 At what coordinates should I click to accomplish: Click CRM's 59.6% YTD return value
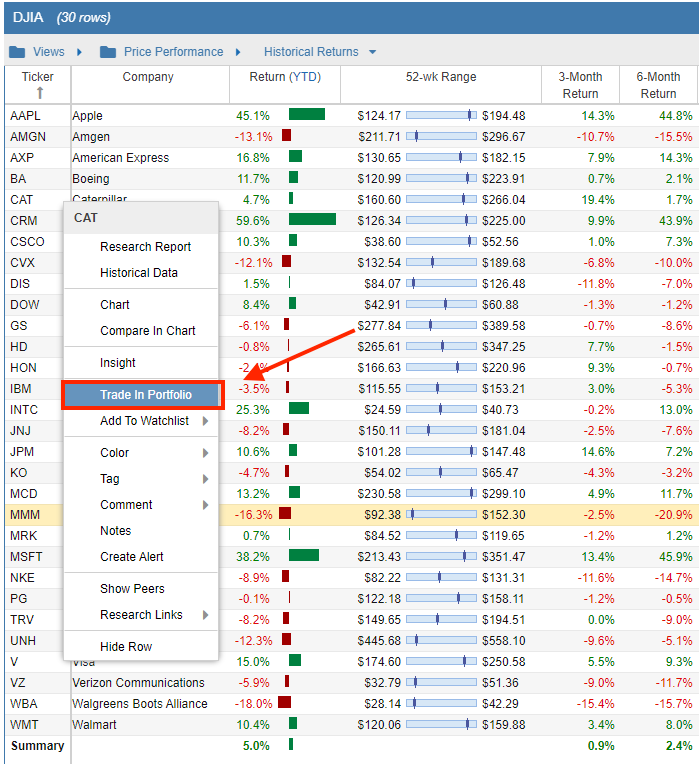tap(253, 221)
